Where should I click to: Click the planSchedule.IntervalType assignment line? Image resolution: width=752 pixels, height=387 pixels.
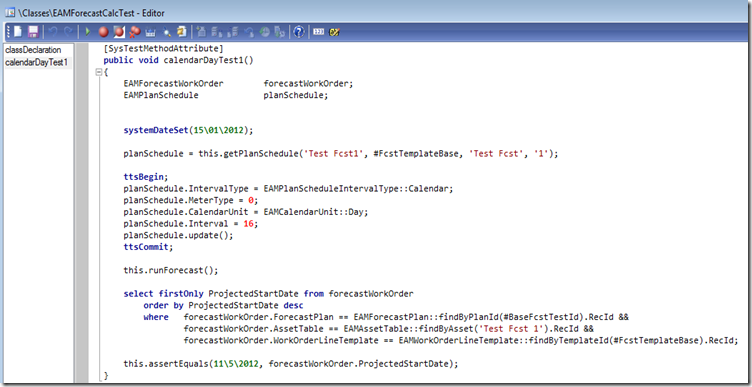(288, 188)
